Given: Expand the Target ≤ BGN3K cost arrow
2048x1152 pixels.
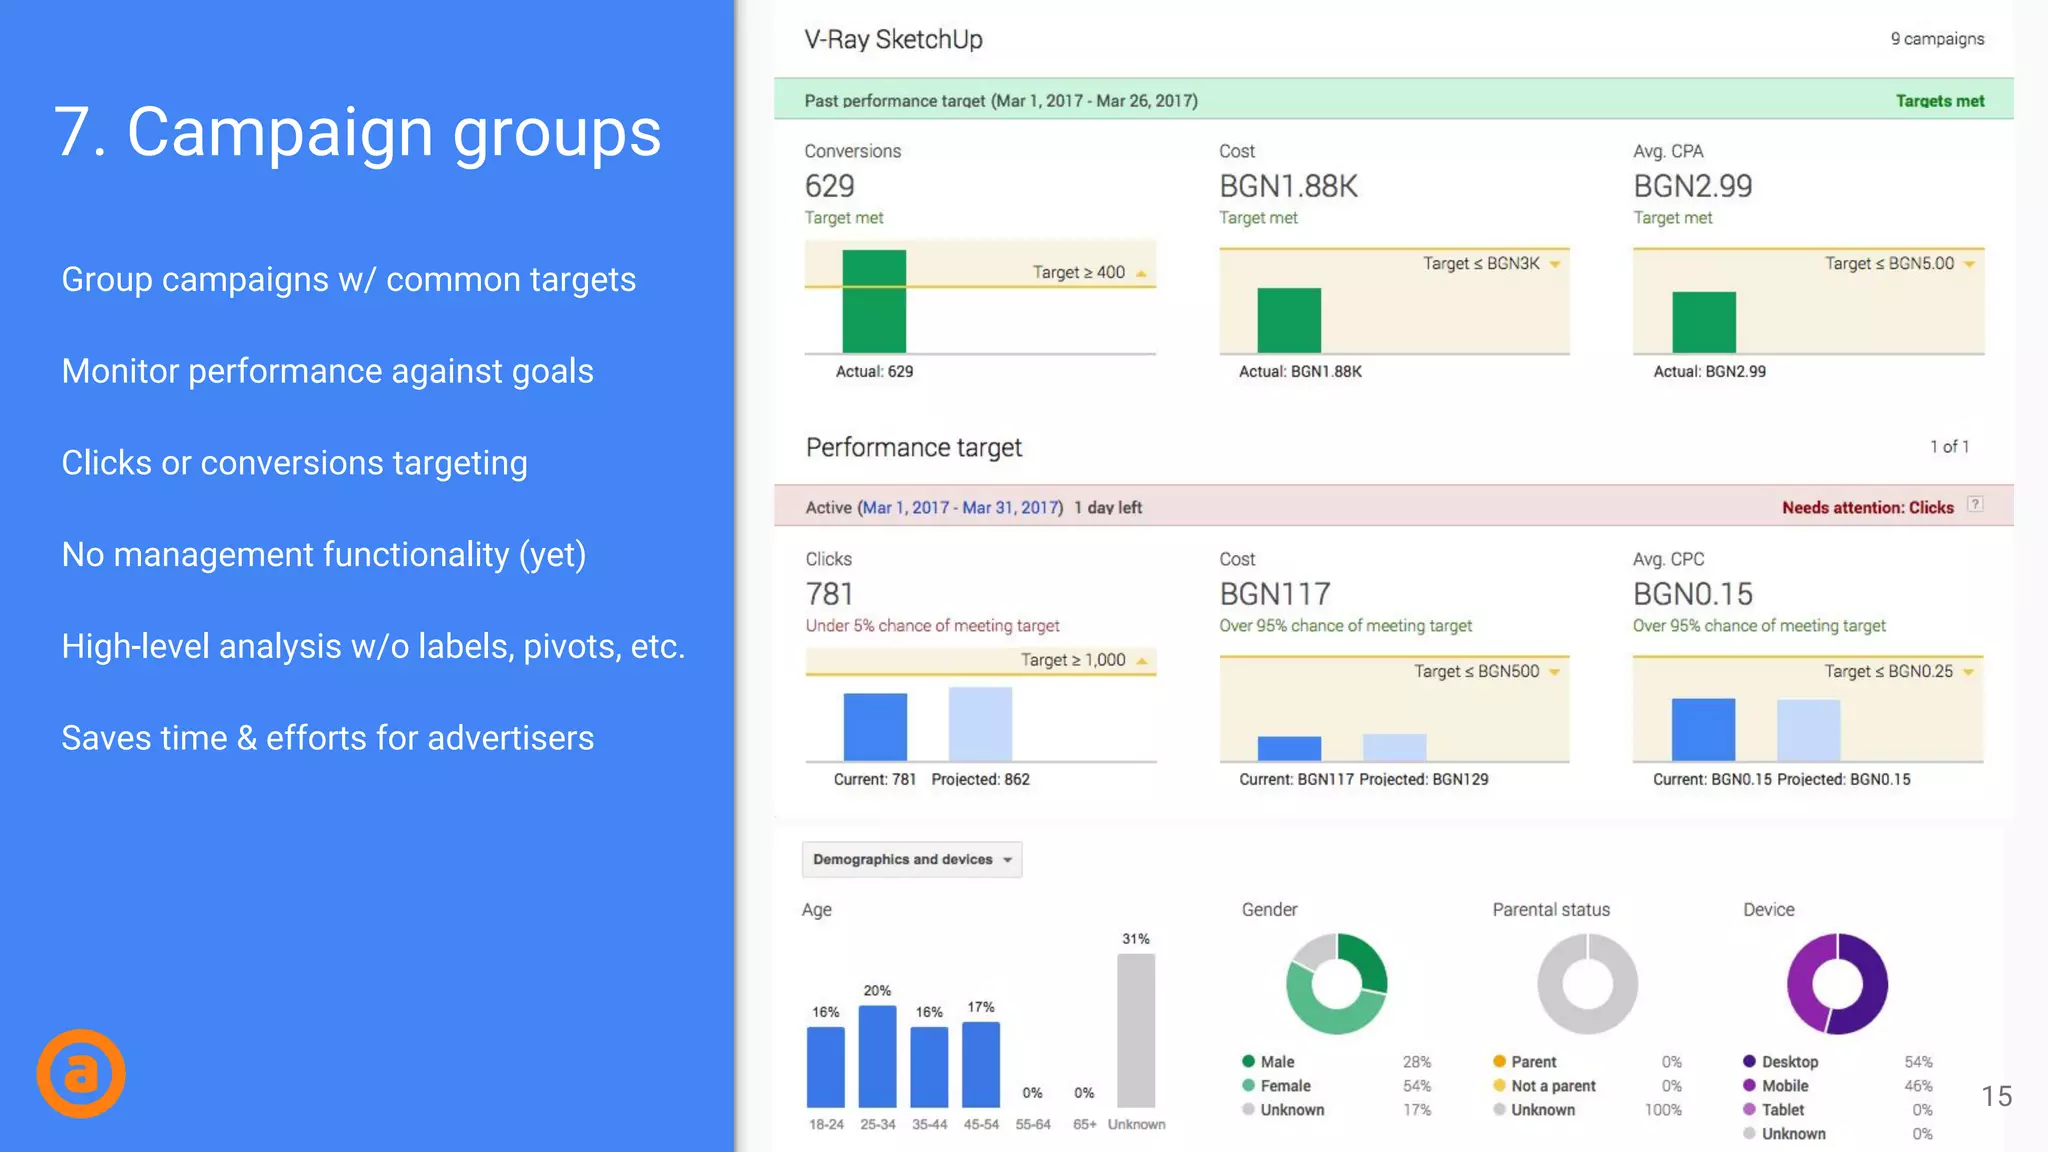Looking at the screenshot, I should (x=1555, y=264).
